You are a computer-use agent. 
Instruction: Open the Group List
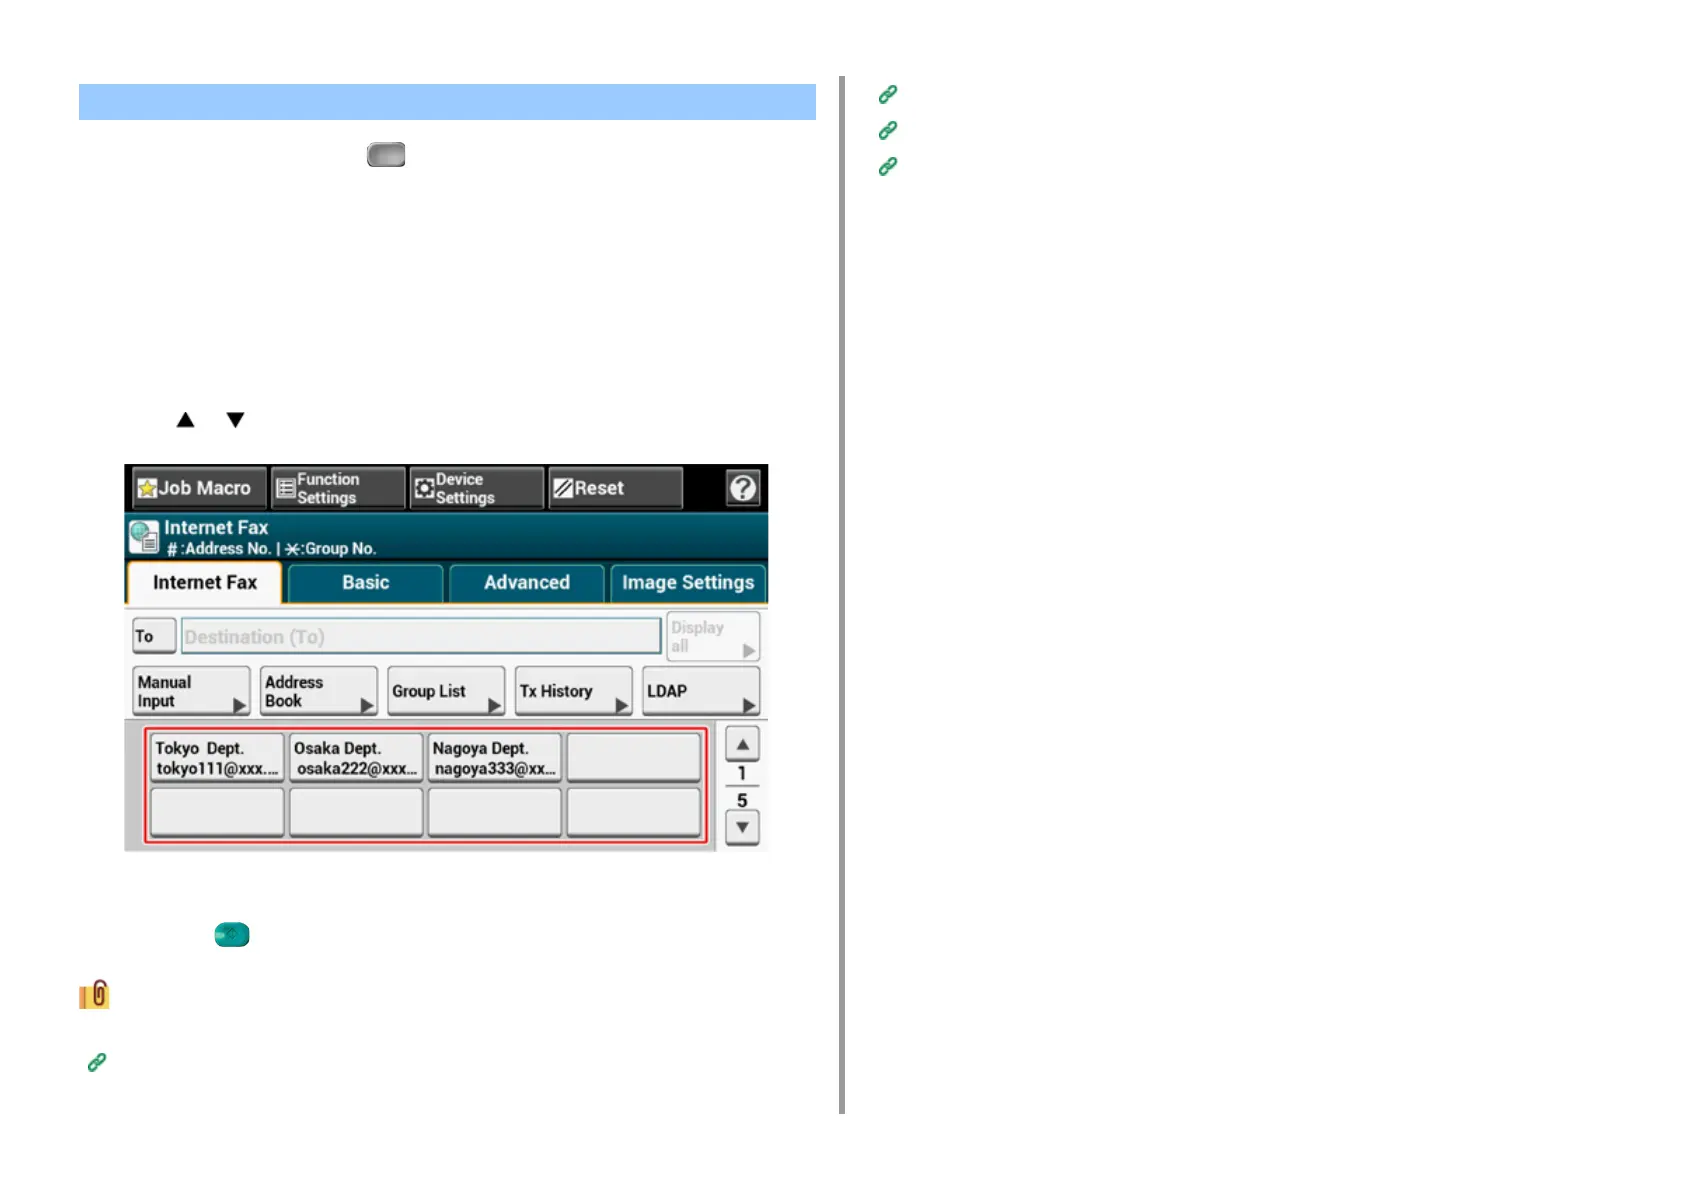coord(446,691)
